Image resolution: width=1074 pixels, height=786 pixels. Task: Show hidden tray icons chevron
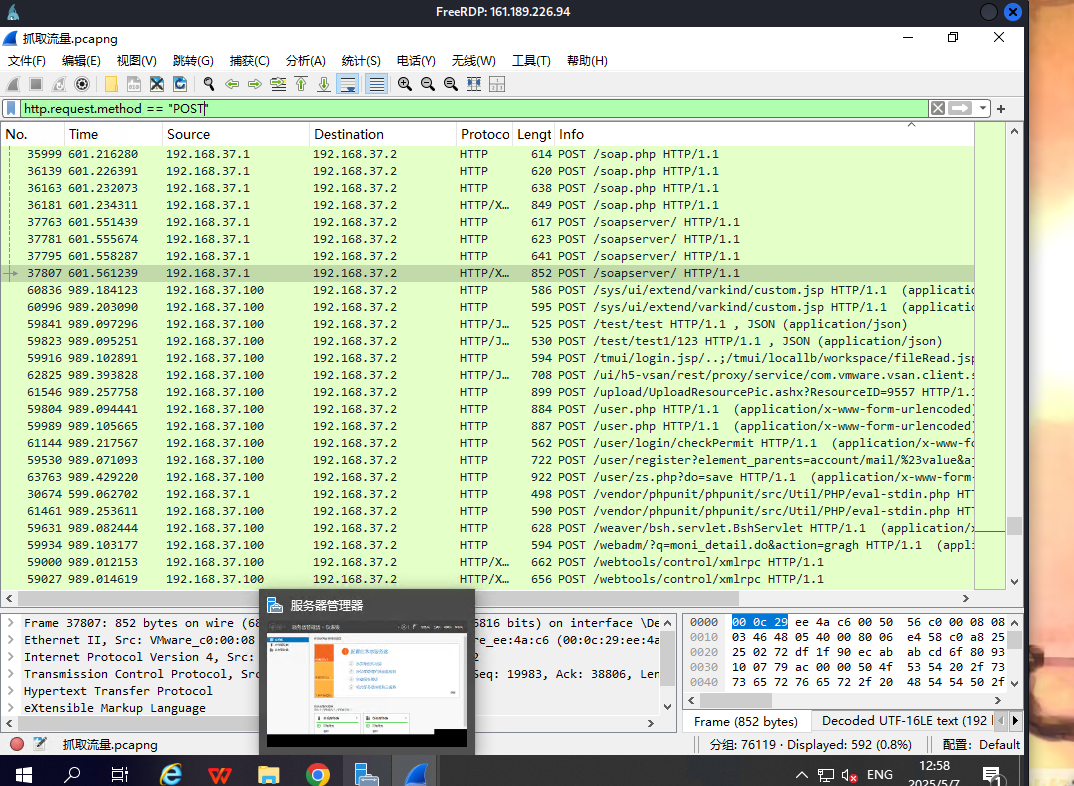click(801, 775)
